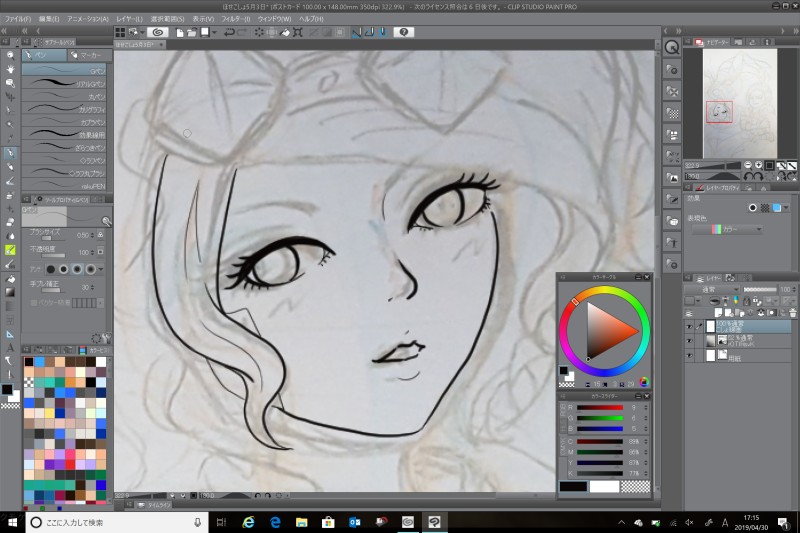Open layer color effect dropdown arrow

786,208
